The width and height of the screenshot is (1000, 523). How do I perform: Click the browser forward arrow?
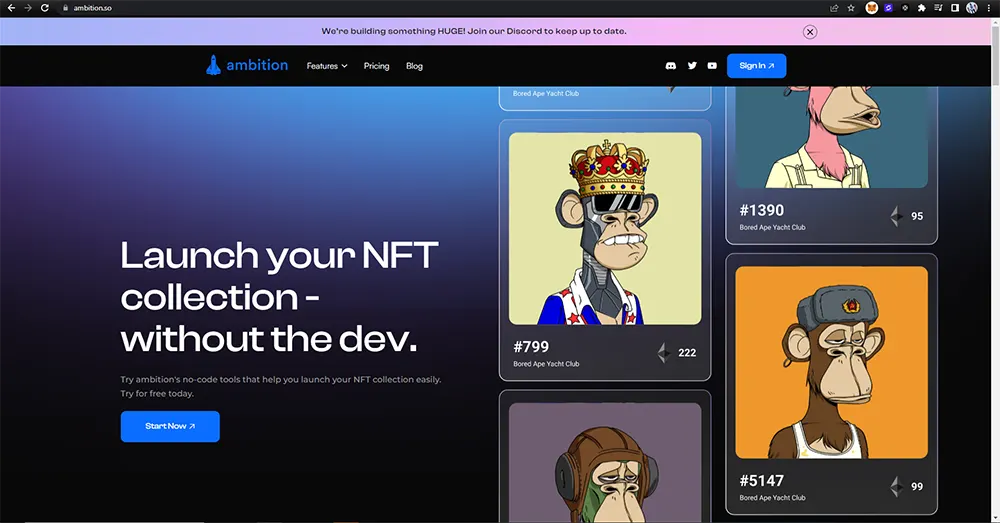(x=27, y=8)
